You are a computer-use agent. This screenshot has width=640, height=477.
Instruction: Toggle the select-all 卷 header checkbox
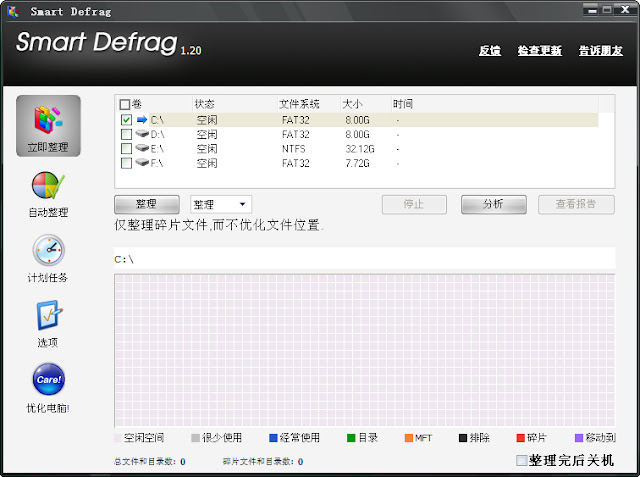point(125,104)
